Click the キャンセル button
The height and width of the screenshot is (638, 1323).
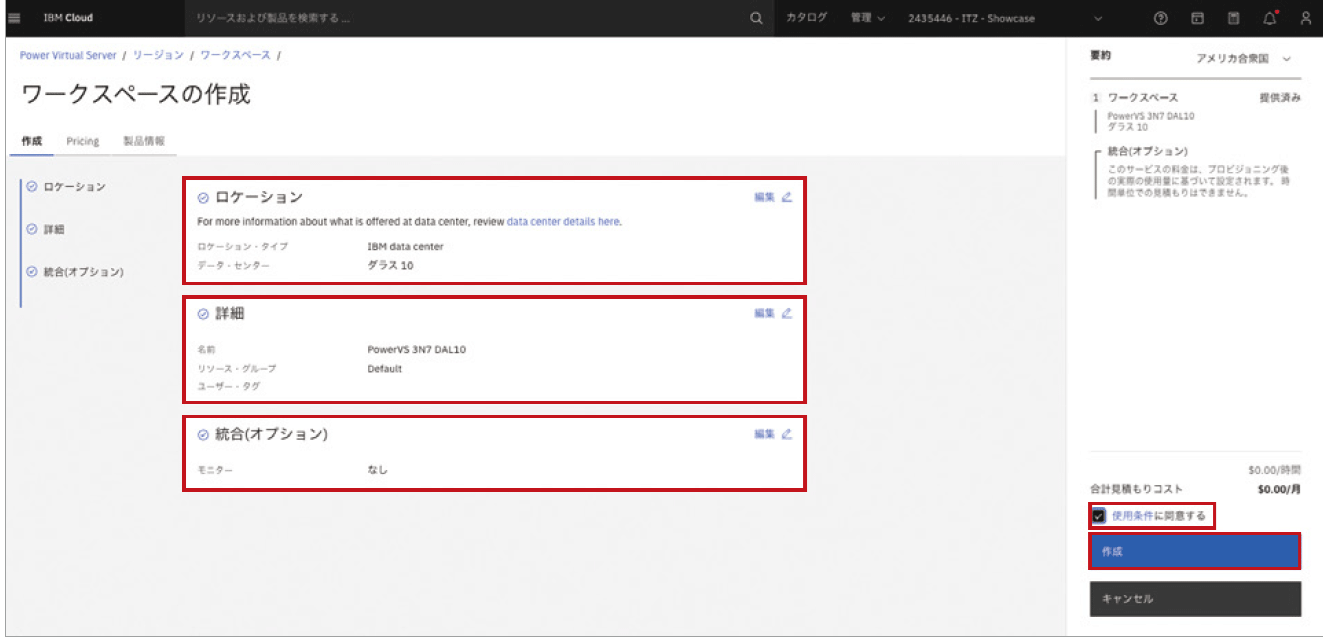[x=1194, y=599]
